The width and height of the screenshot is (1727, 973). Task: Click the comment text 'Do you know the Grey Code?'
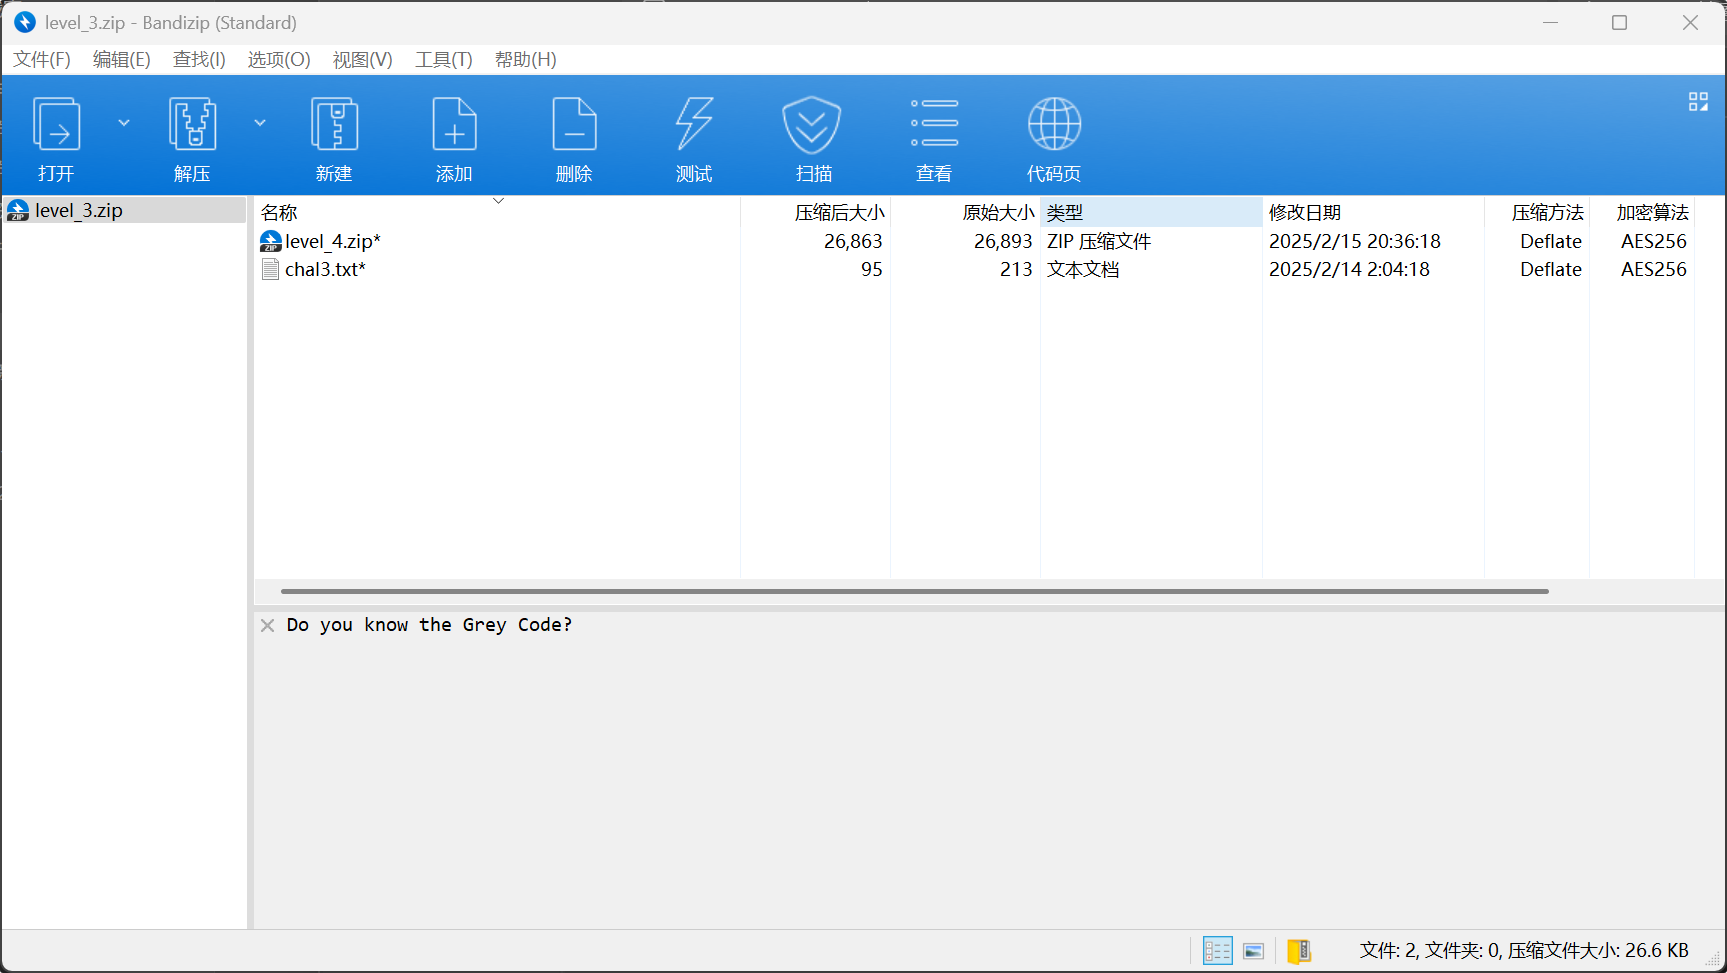click(x=429, y=625)
